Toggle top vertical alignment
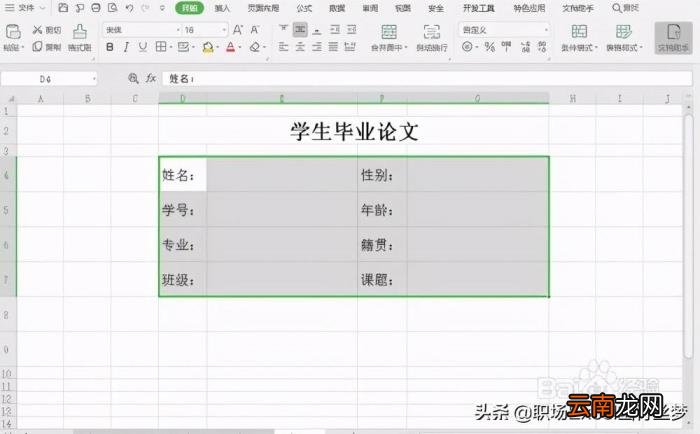 coord(283,30)
